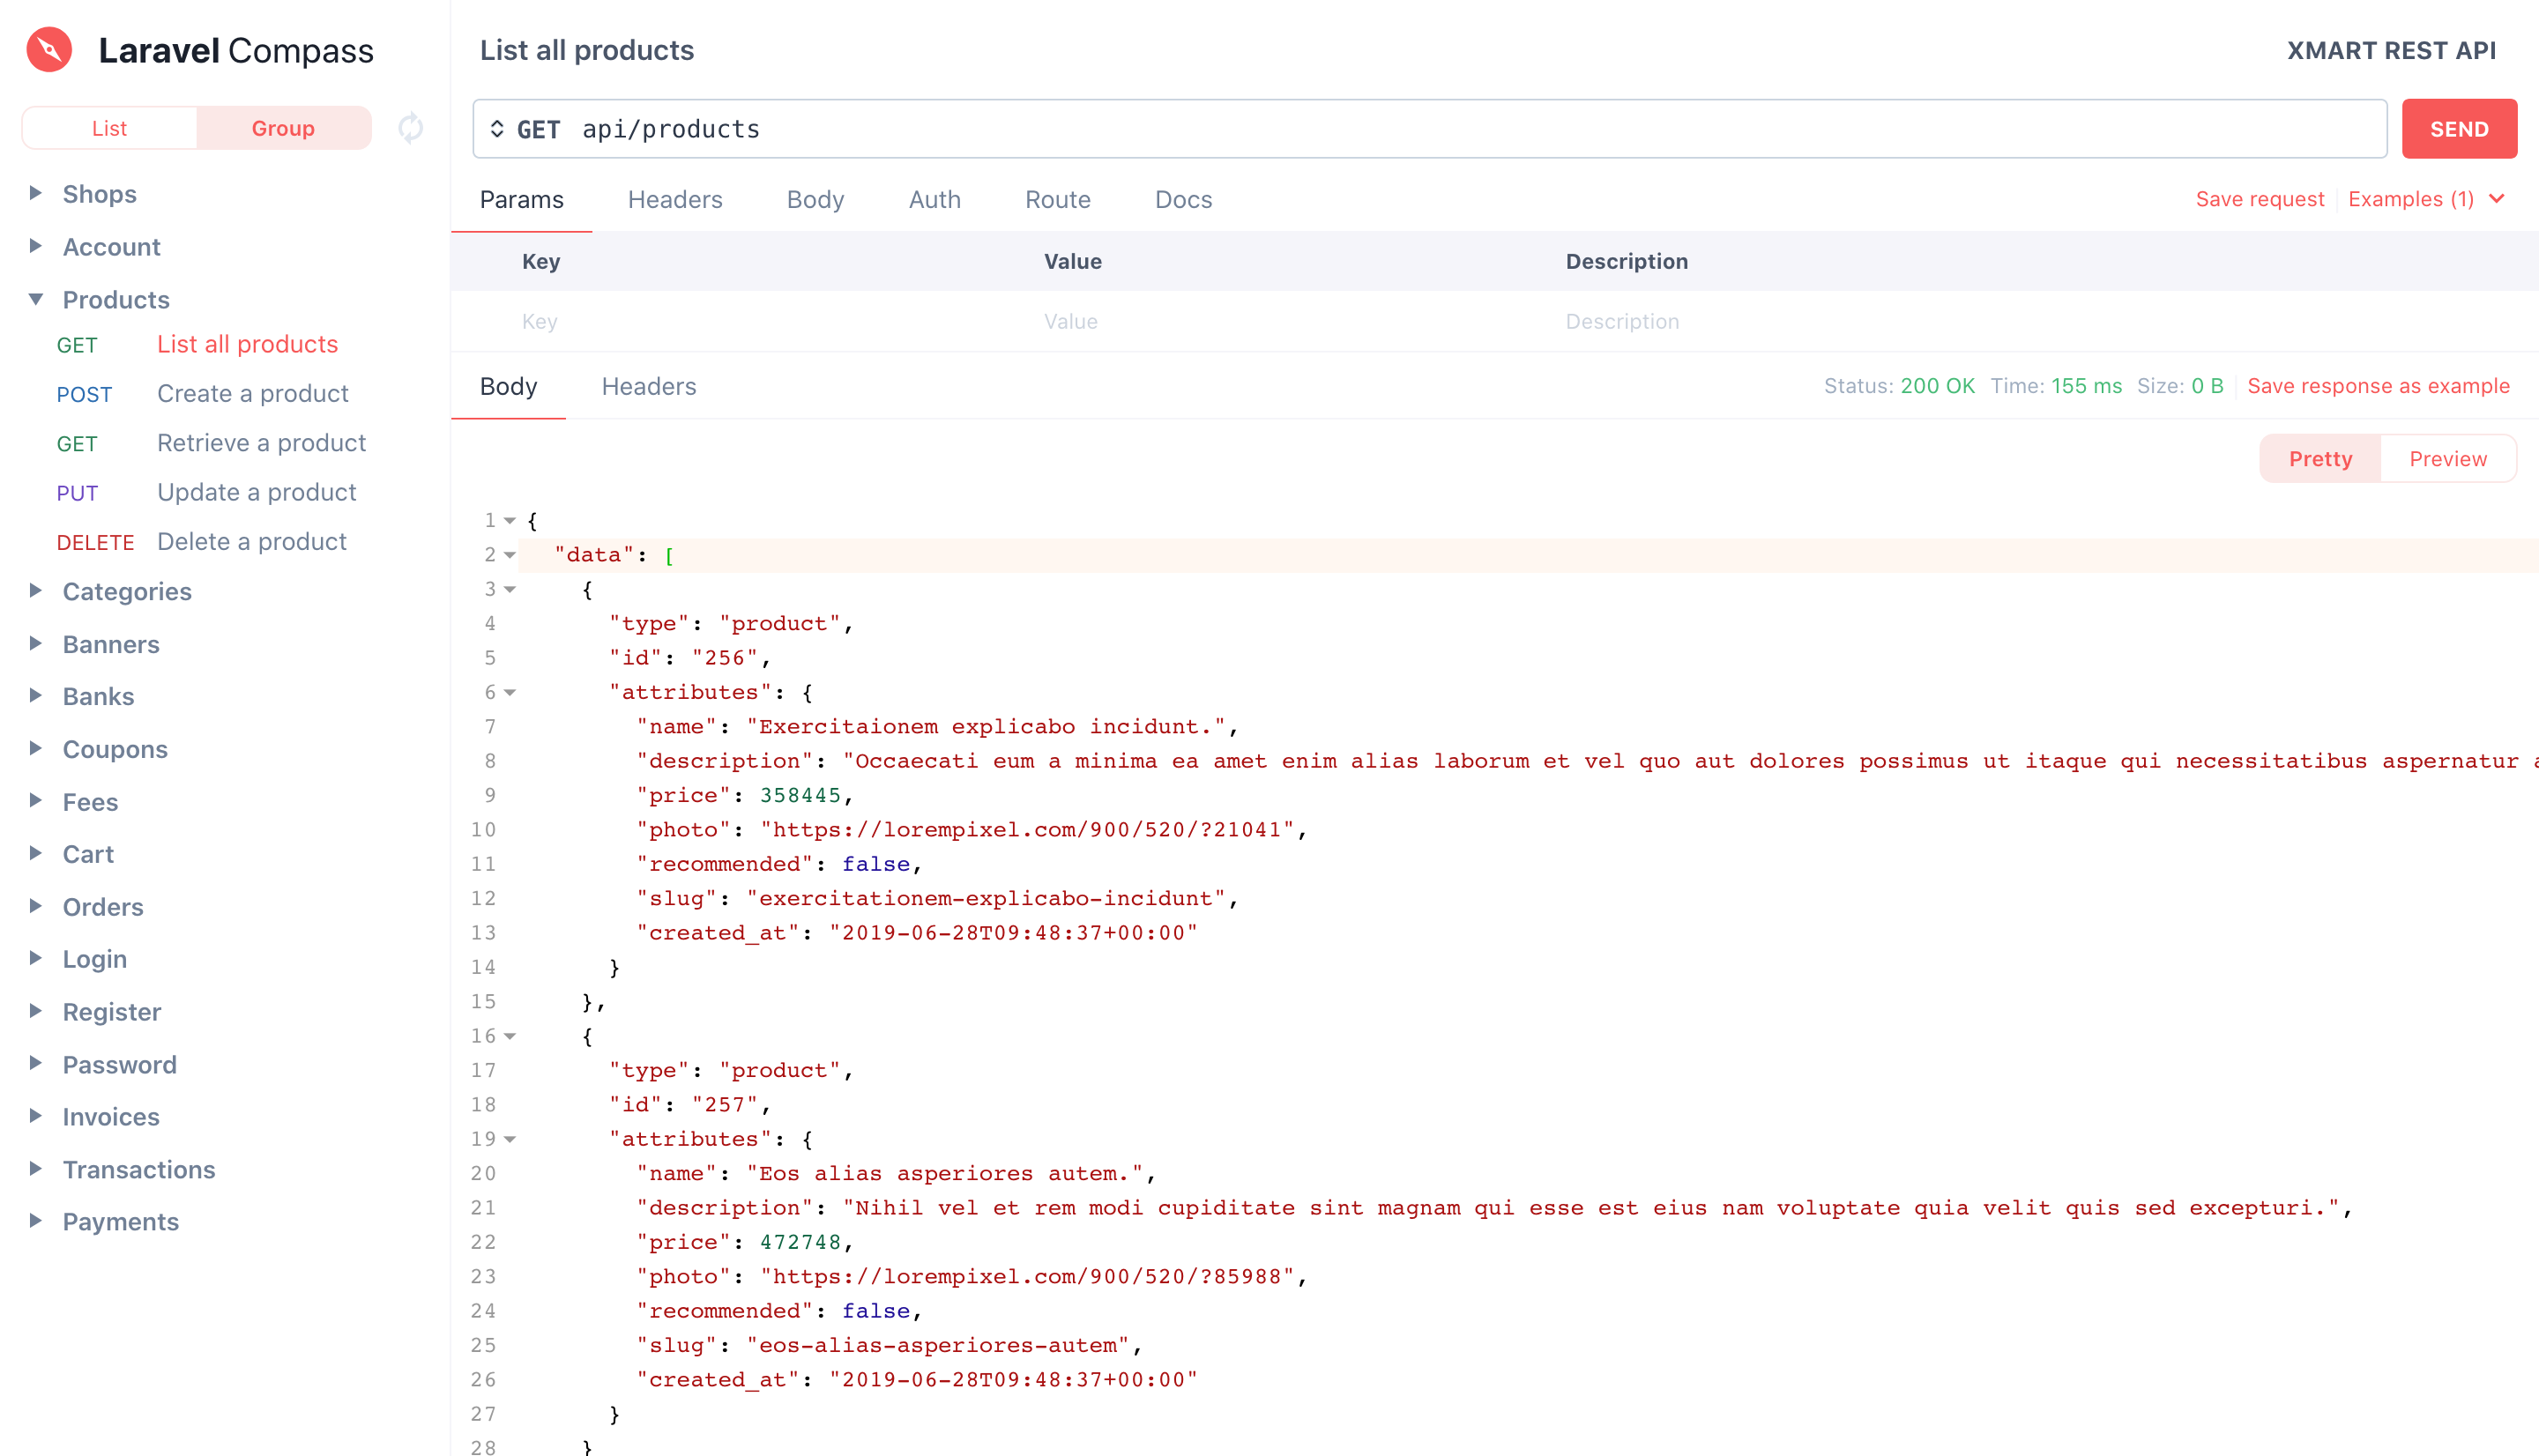Switch to the Preview response view

[x=2446, y=457]
